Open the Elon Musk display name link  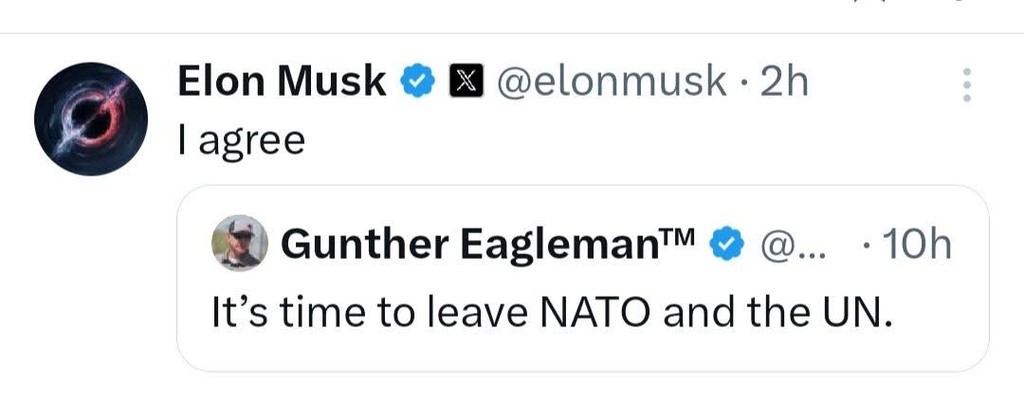pyautogui.click(x=281, y=83)
